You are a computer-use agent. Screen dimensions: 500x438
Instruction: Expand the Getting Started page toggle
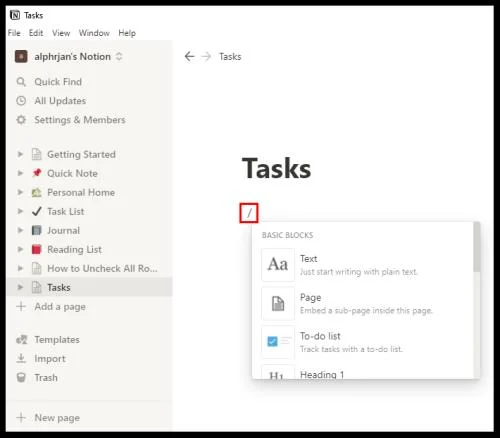(x=20, y=154)
